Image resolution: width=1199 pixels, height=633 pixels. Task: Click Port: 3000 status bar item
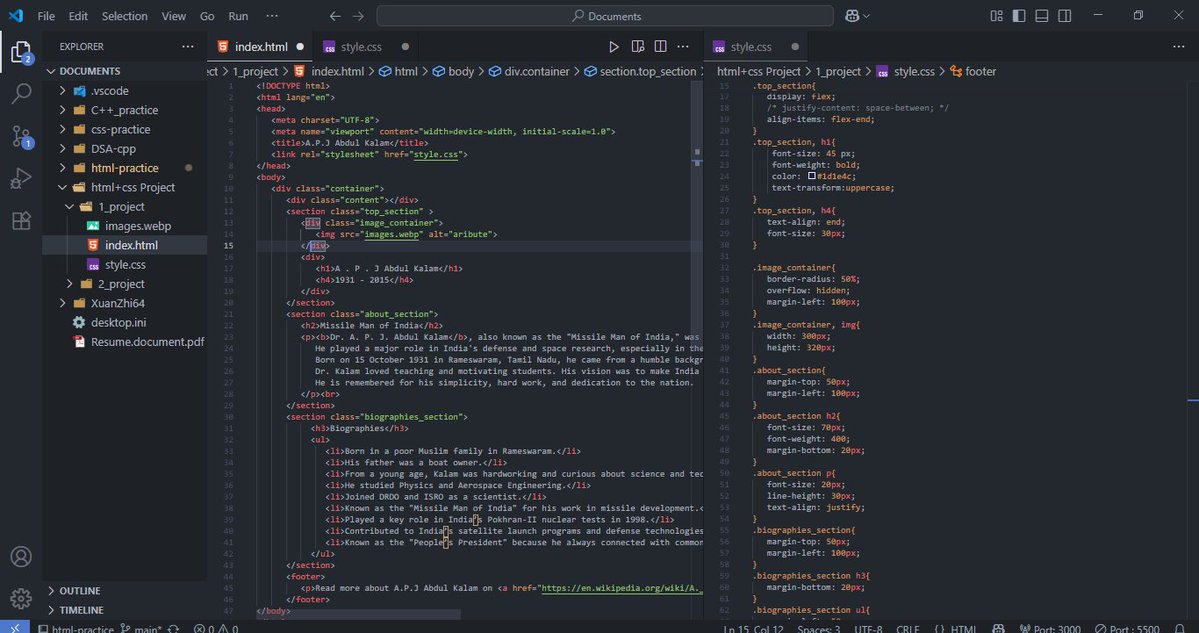tap(1051, 628)
